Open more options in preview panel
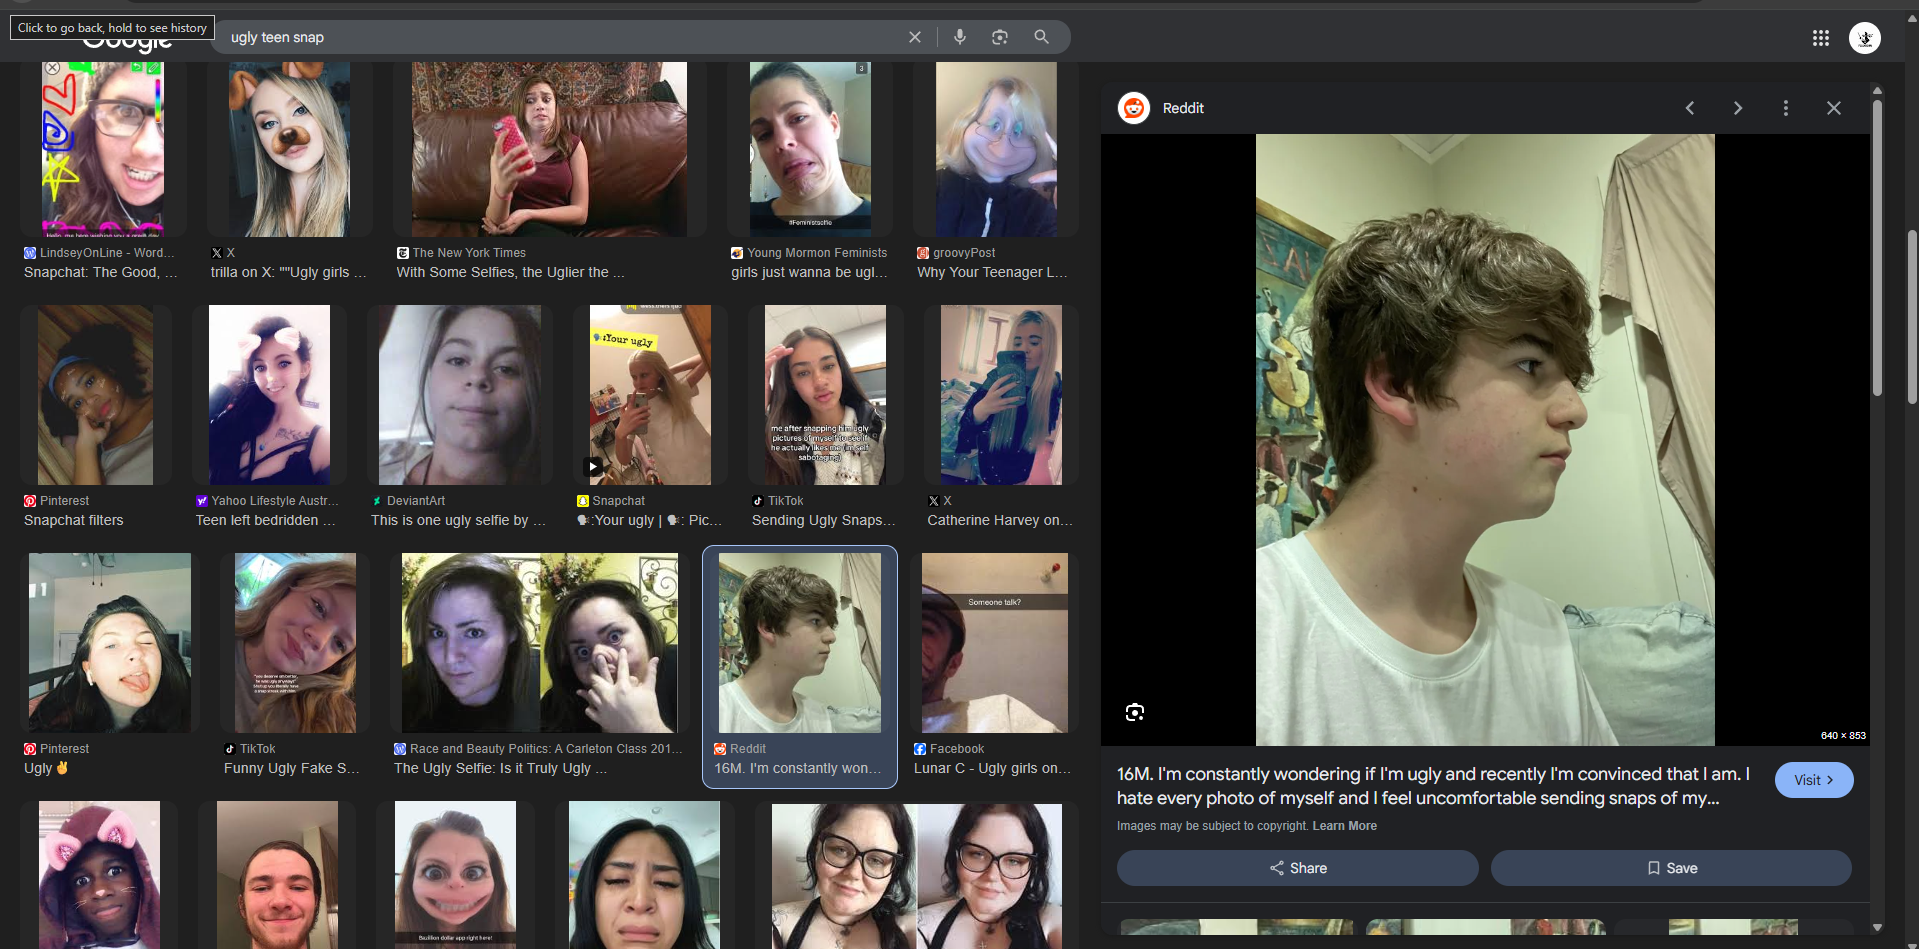This screenshot has height=949, width=1919. (x=1786, y=108)
